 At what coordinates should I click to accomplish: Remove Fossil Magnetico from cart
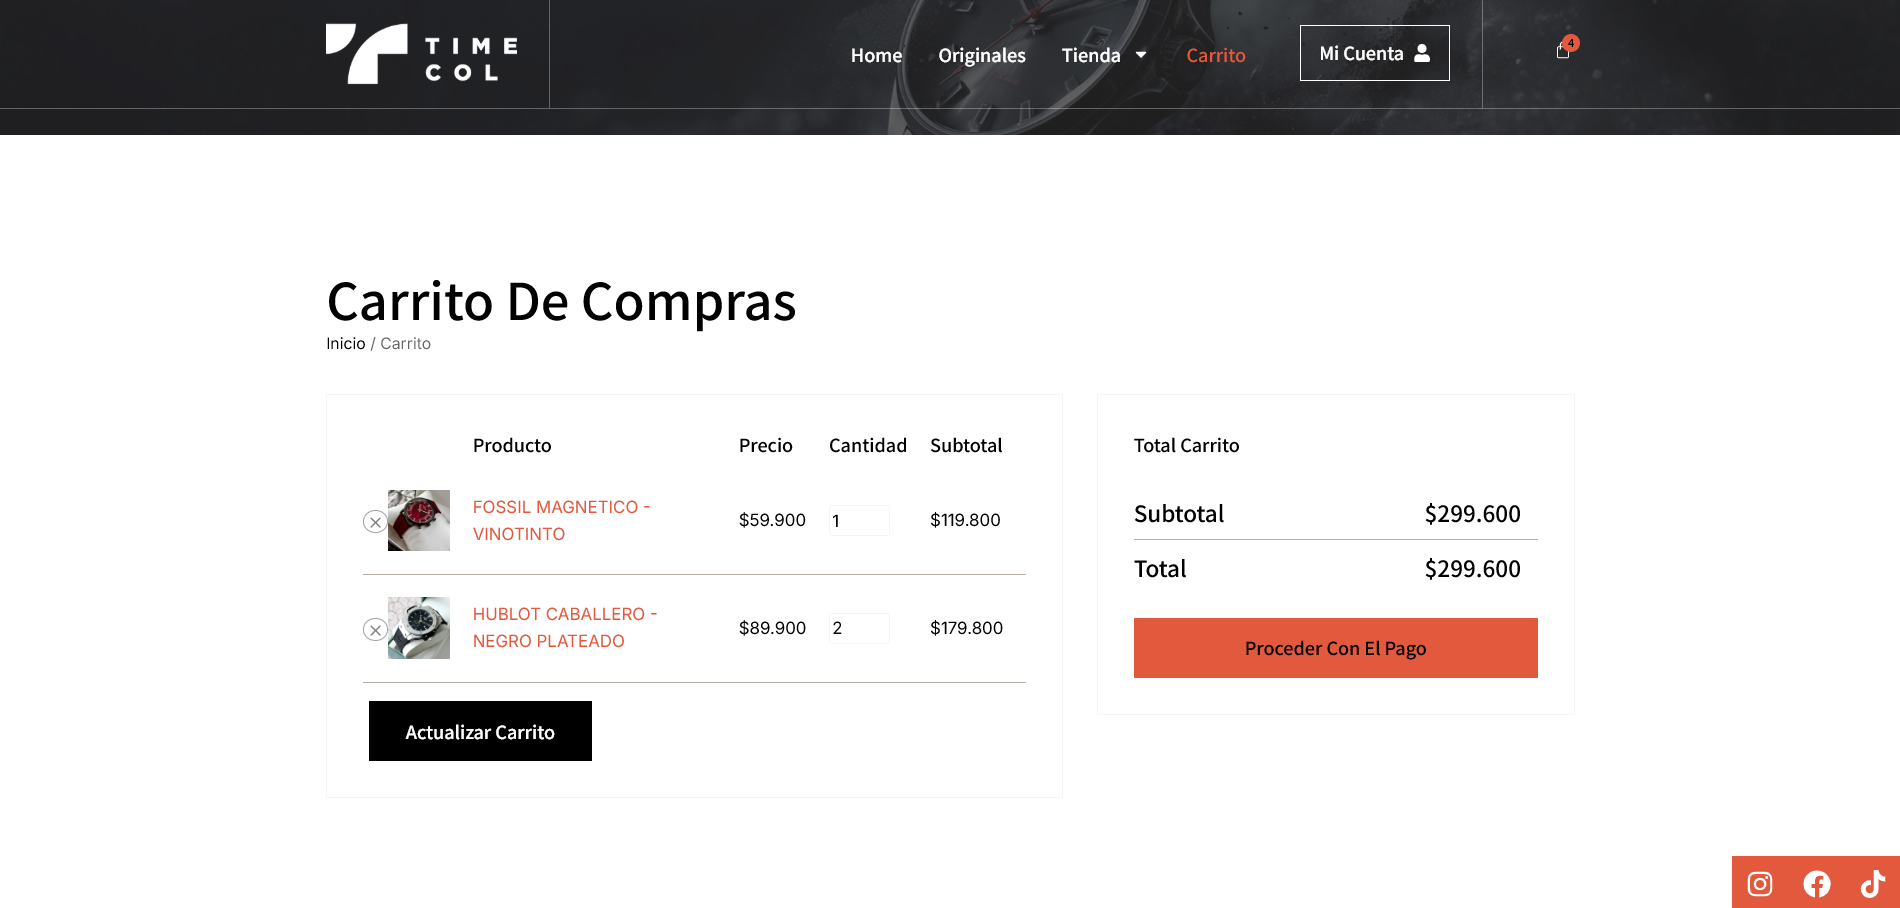tap(375, 522)
